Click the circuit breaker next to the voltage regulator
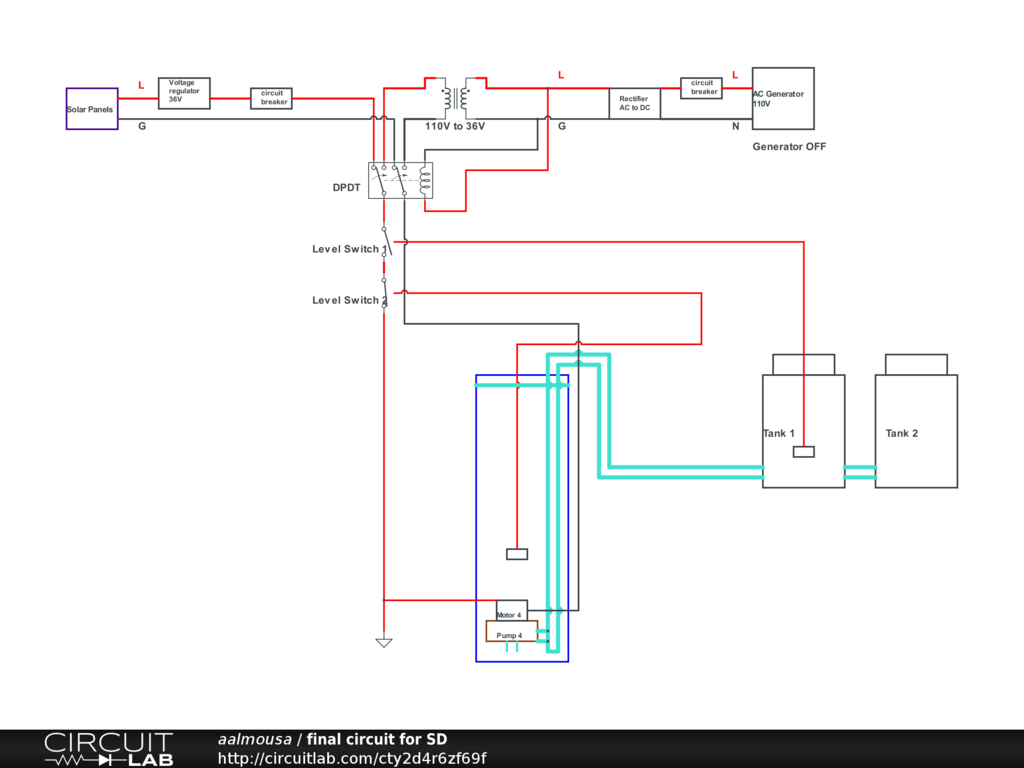 271,98
